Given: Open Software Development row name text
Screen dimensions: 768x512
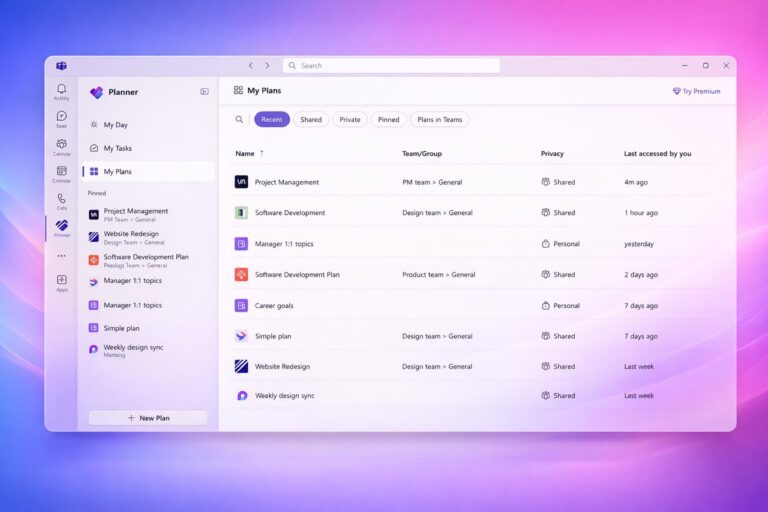Looking at the screenshot, I should point(289,213).
